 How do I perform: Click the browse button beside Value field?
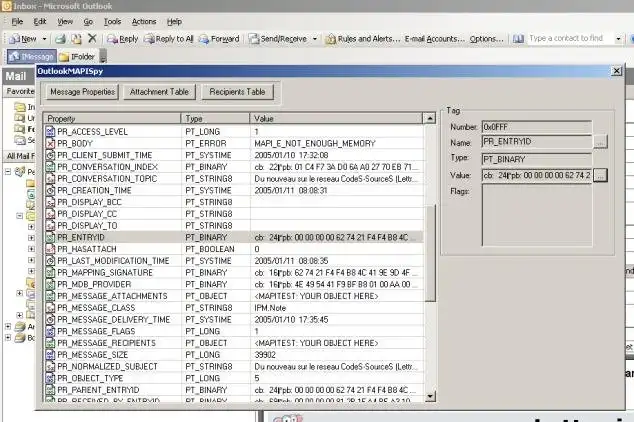tap(600, 175)
